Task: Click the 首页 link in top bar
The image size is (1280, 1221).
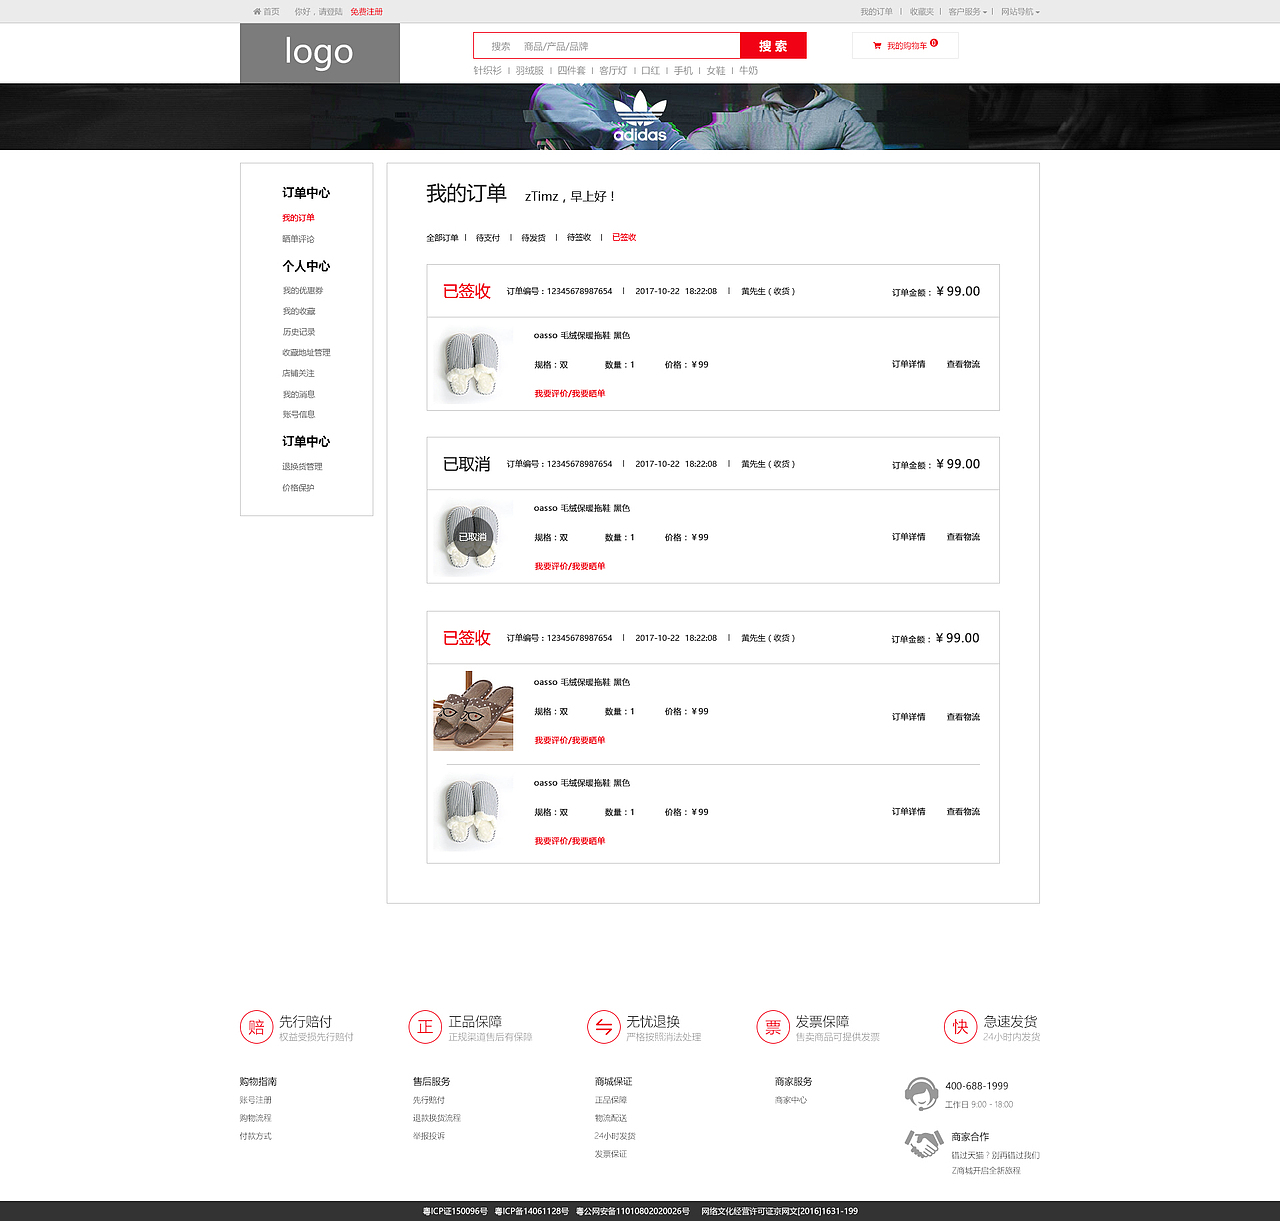Action: 271,12
